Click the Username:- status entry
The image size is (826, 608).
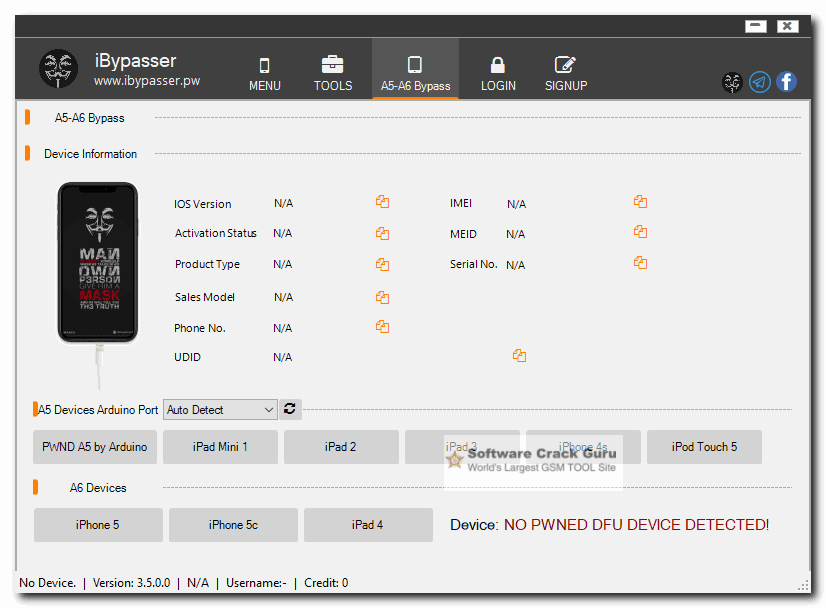pyautogui.click(x=256, y=583)
